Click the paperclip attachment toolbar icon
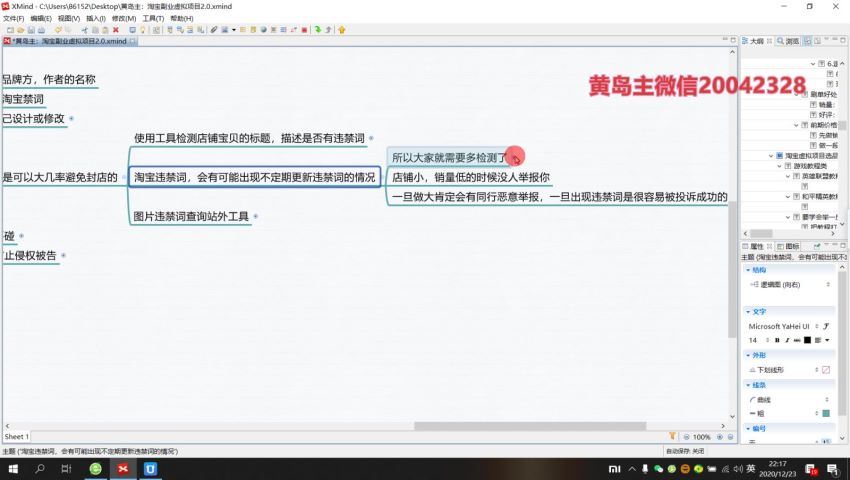Screen dimensions: 850x480 214,30
